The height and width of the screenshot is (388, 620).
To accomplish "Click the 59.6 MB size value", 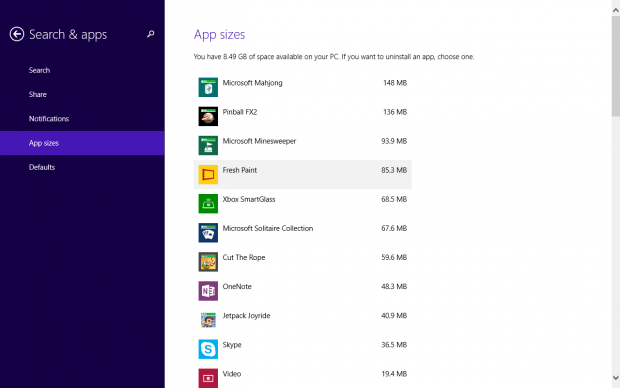I will pos(394,257).
